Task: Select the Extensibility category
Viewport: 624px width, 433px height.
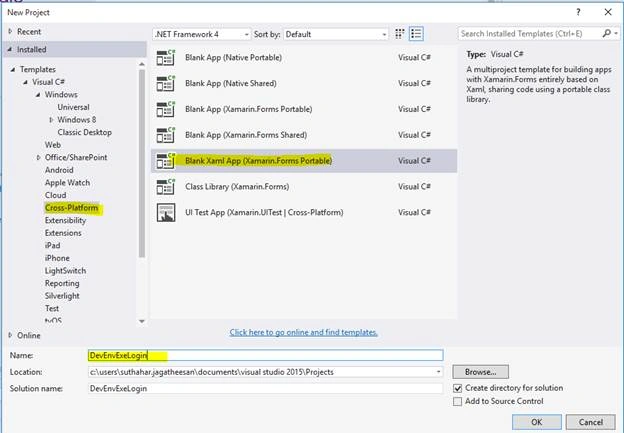Action: point(65,220)
